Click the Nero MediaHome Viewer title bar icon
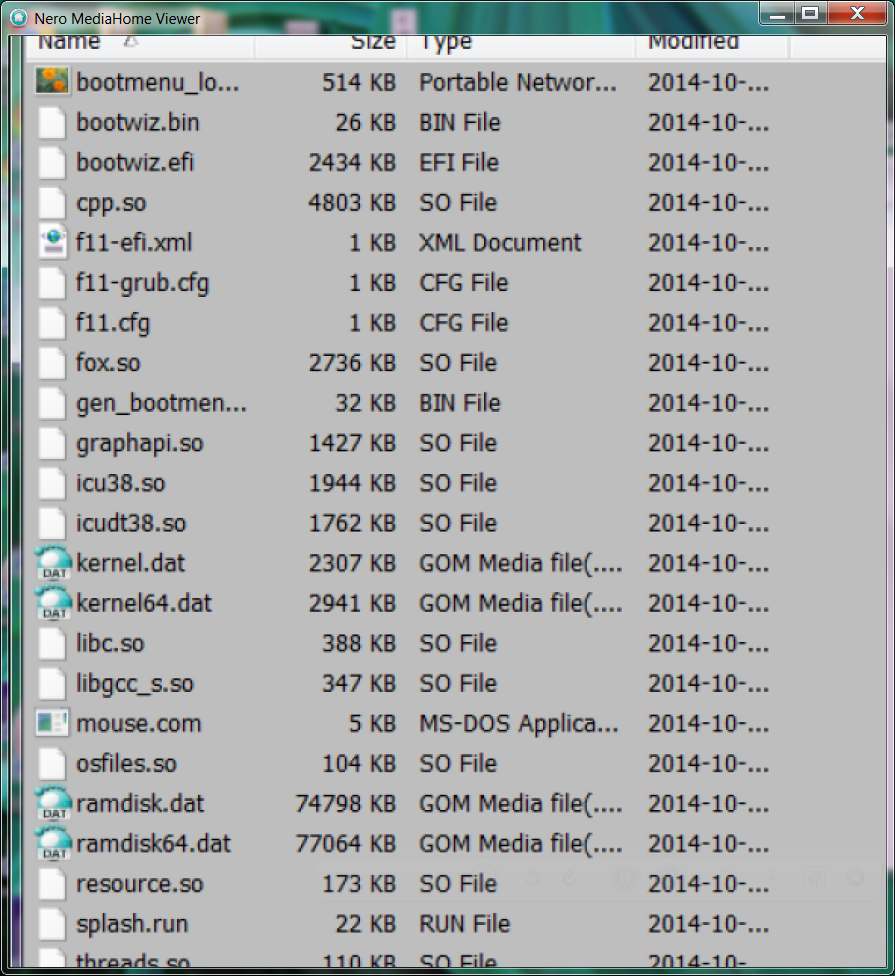 tap(19, 18)
